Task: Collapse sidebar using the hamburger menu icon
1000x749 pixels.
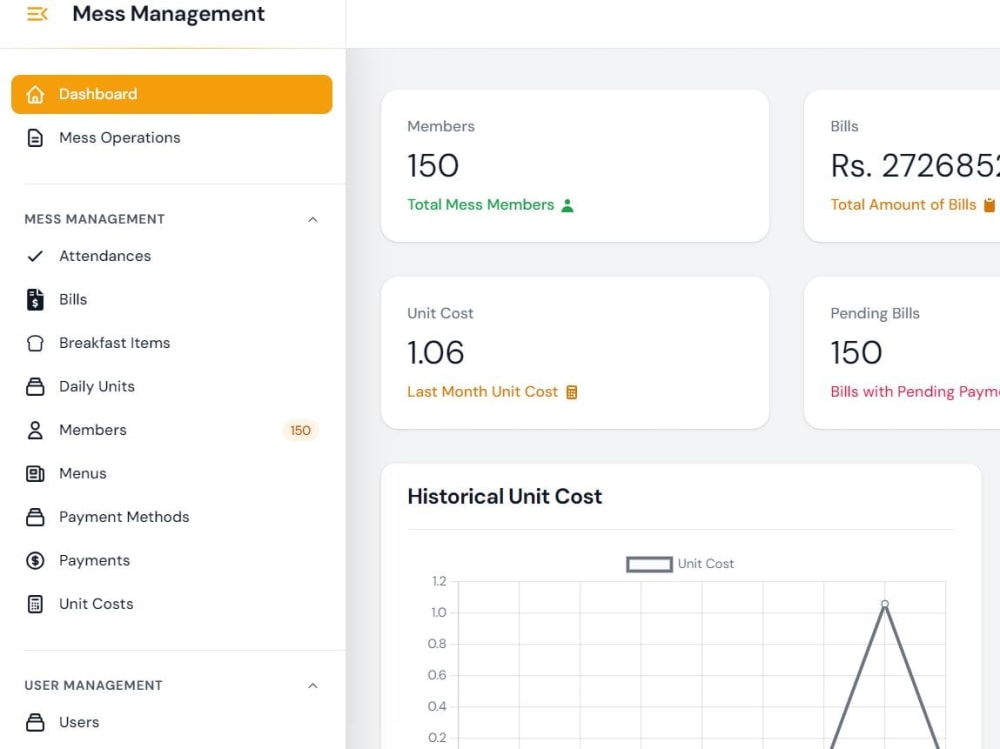Action: 37,13
